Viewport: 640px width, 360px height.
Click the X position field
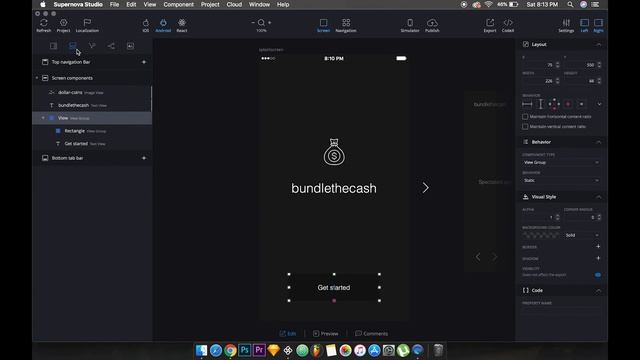pyautogui.click(x=538, y=65)
